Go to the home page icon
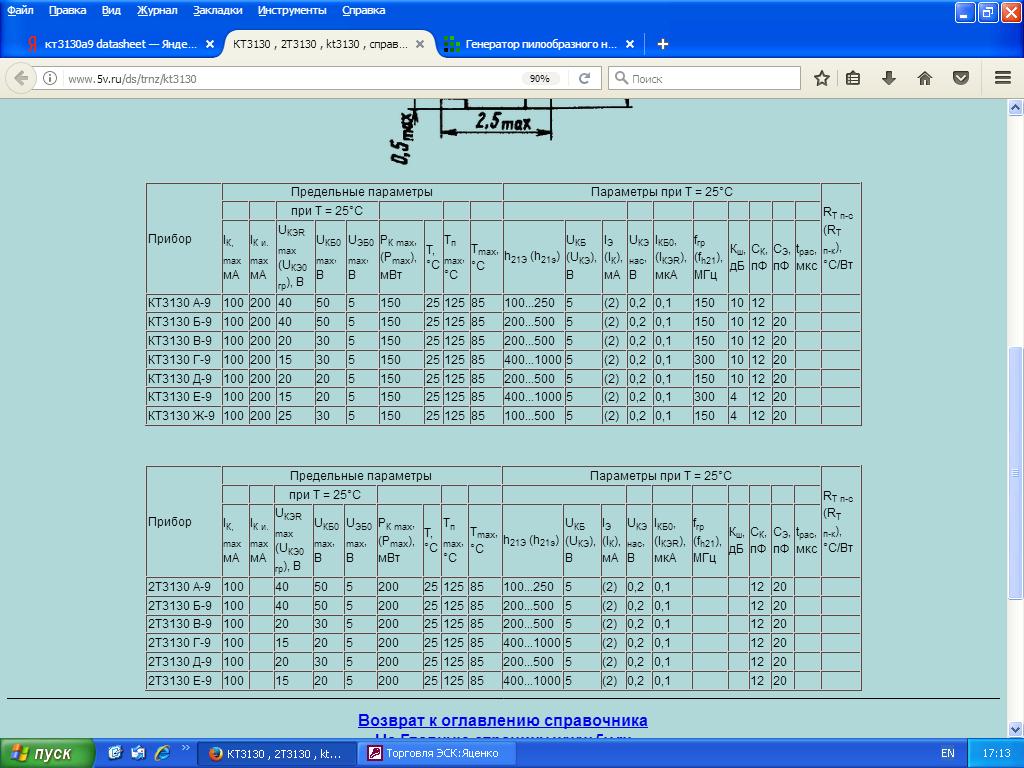The width and height of the screenshot is (1024, 768). pos(925,78)
